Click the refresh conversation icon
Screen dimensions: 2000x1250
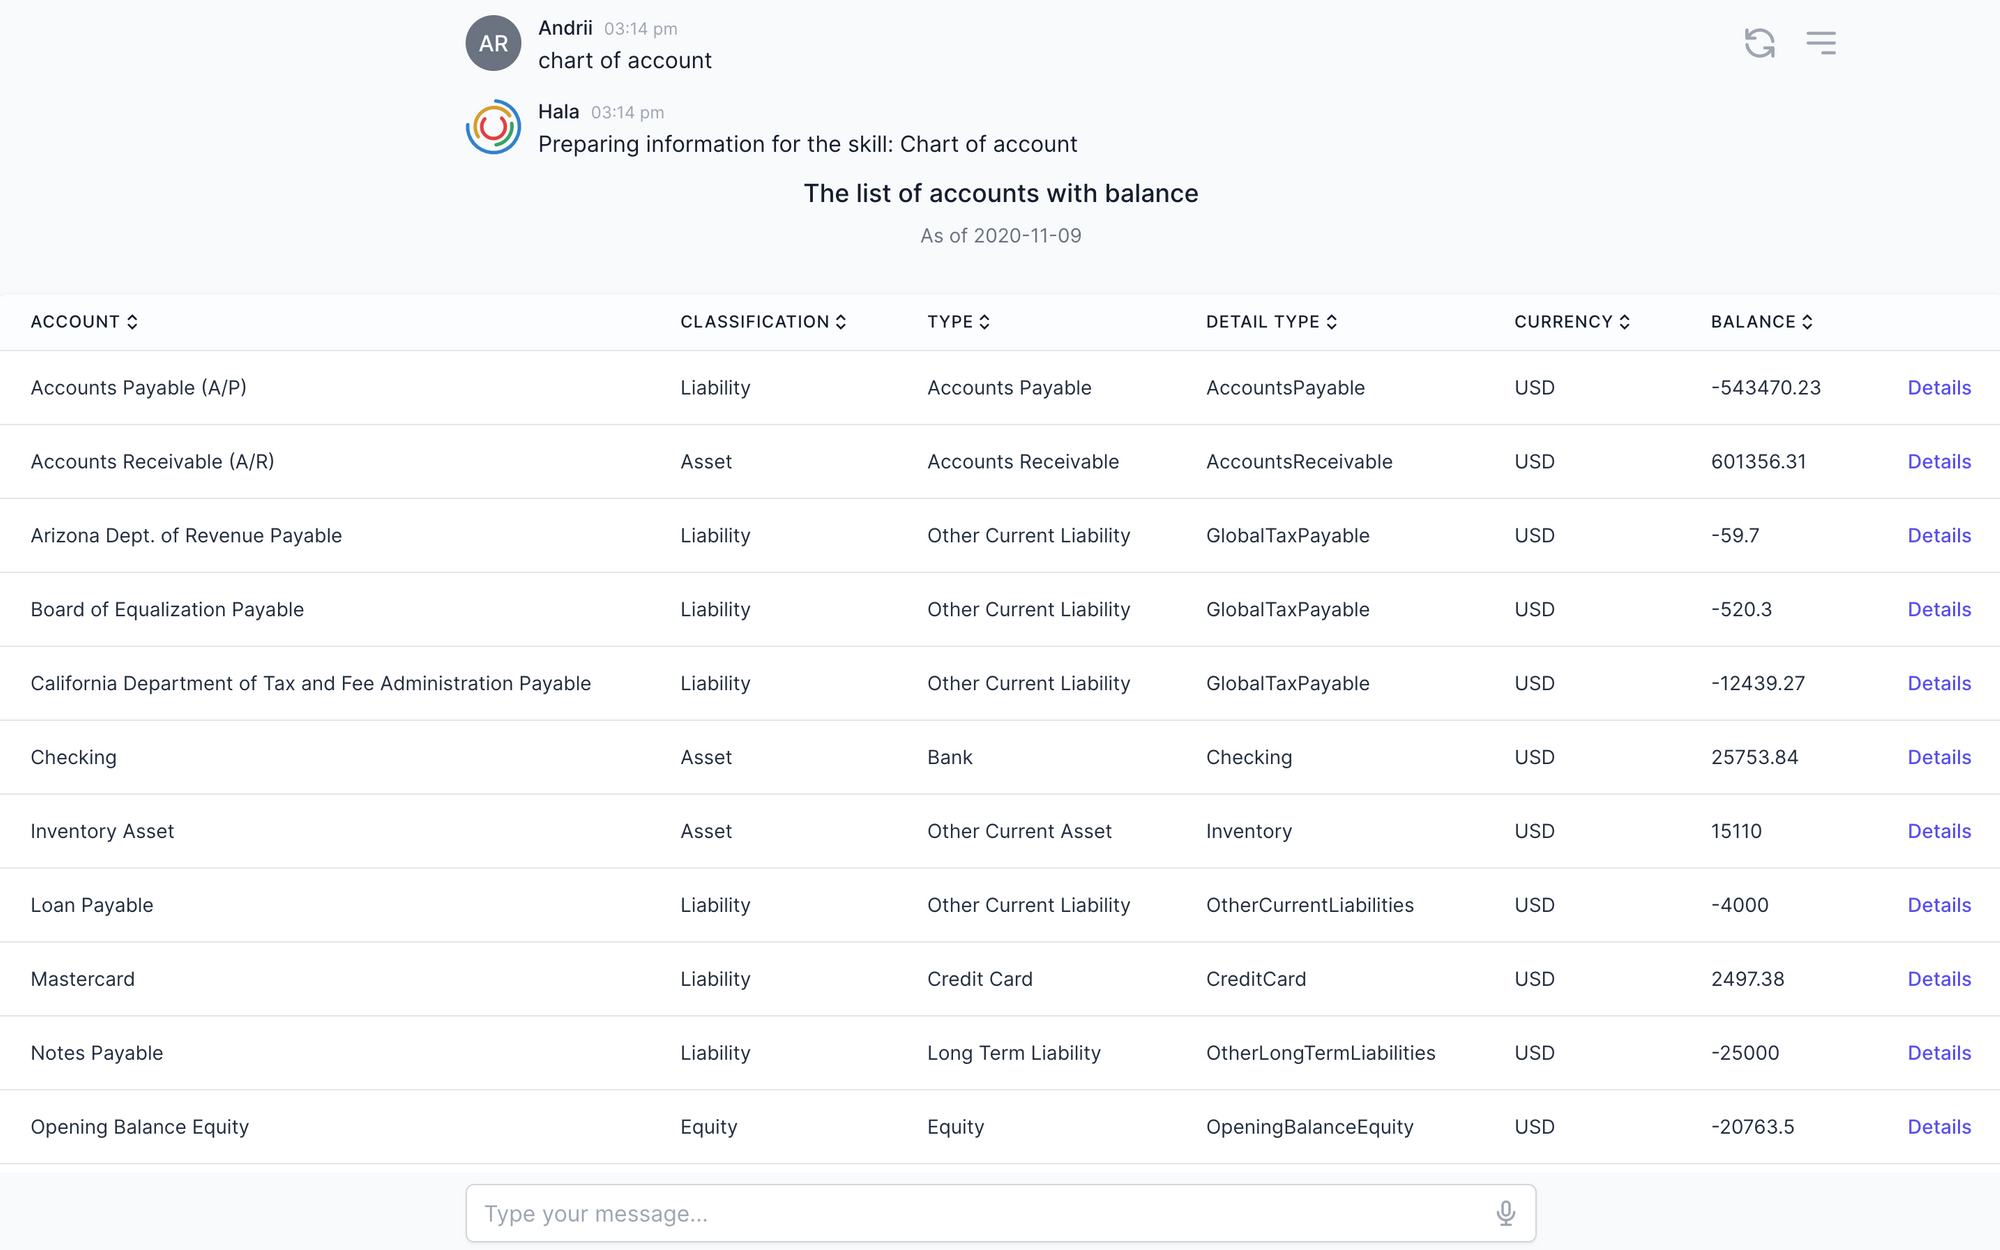click(1759, 43)
